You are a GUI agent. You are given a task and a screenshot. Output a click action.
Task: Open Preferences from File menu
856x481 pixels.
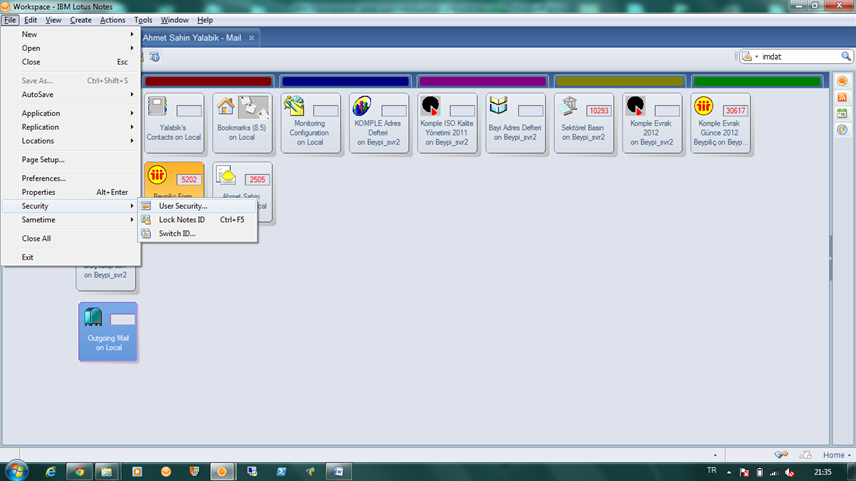click(71, 178)
